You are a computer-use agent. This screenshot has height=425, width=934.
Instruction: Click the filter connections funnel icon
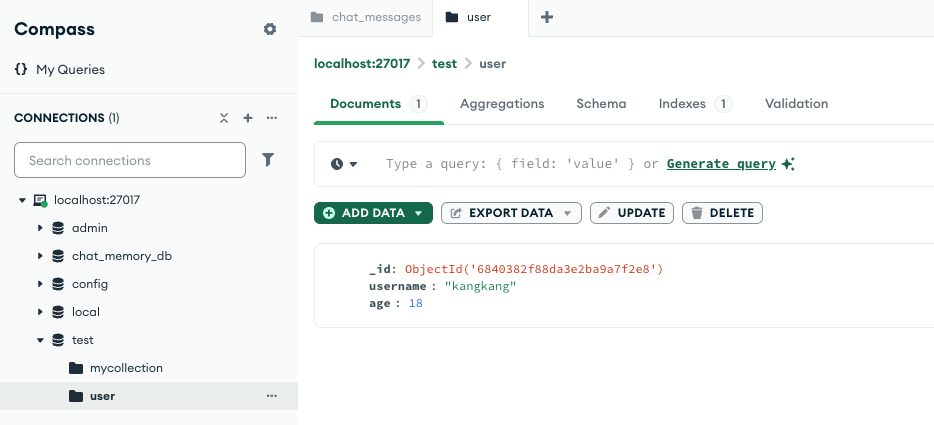[268, 160]
